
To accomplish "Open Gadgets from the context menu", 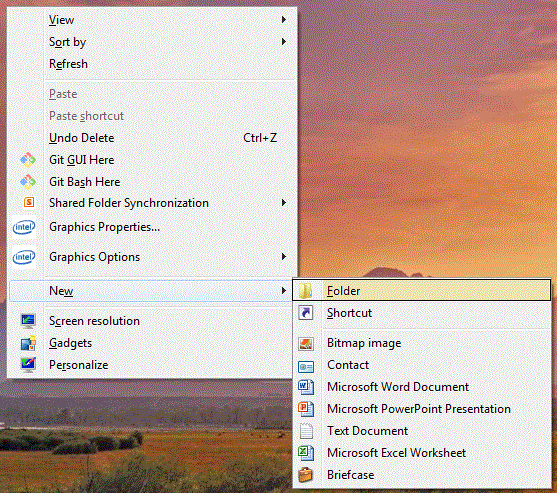I will coord(152,343).
